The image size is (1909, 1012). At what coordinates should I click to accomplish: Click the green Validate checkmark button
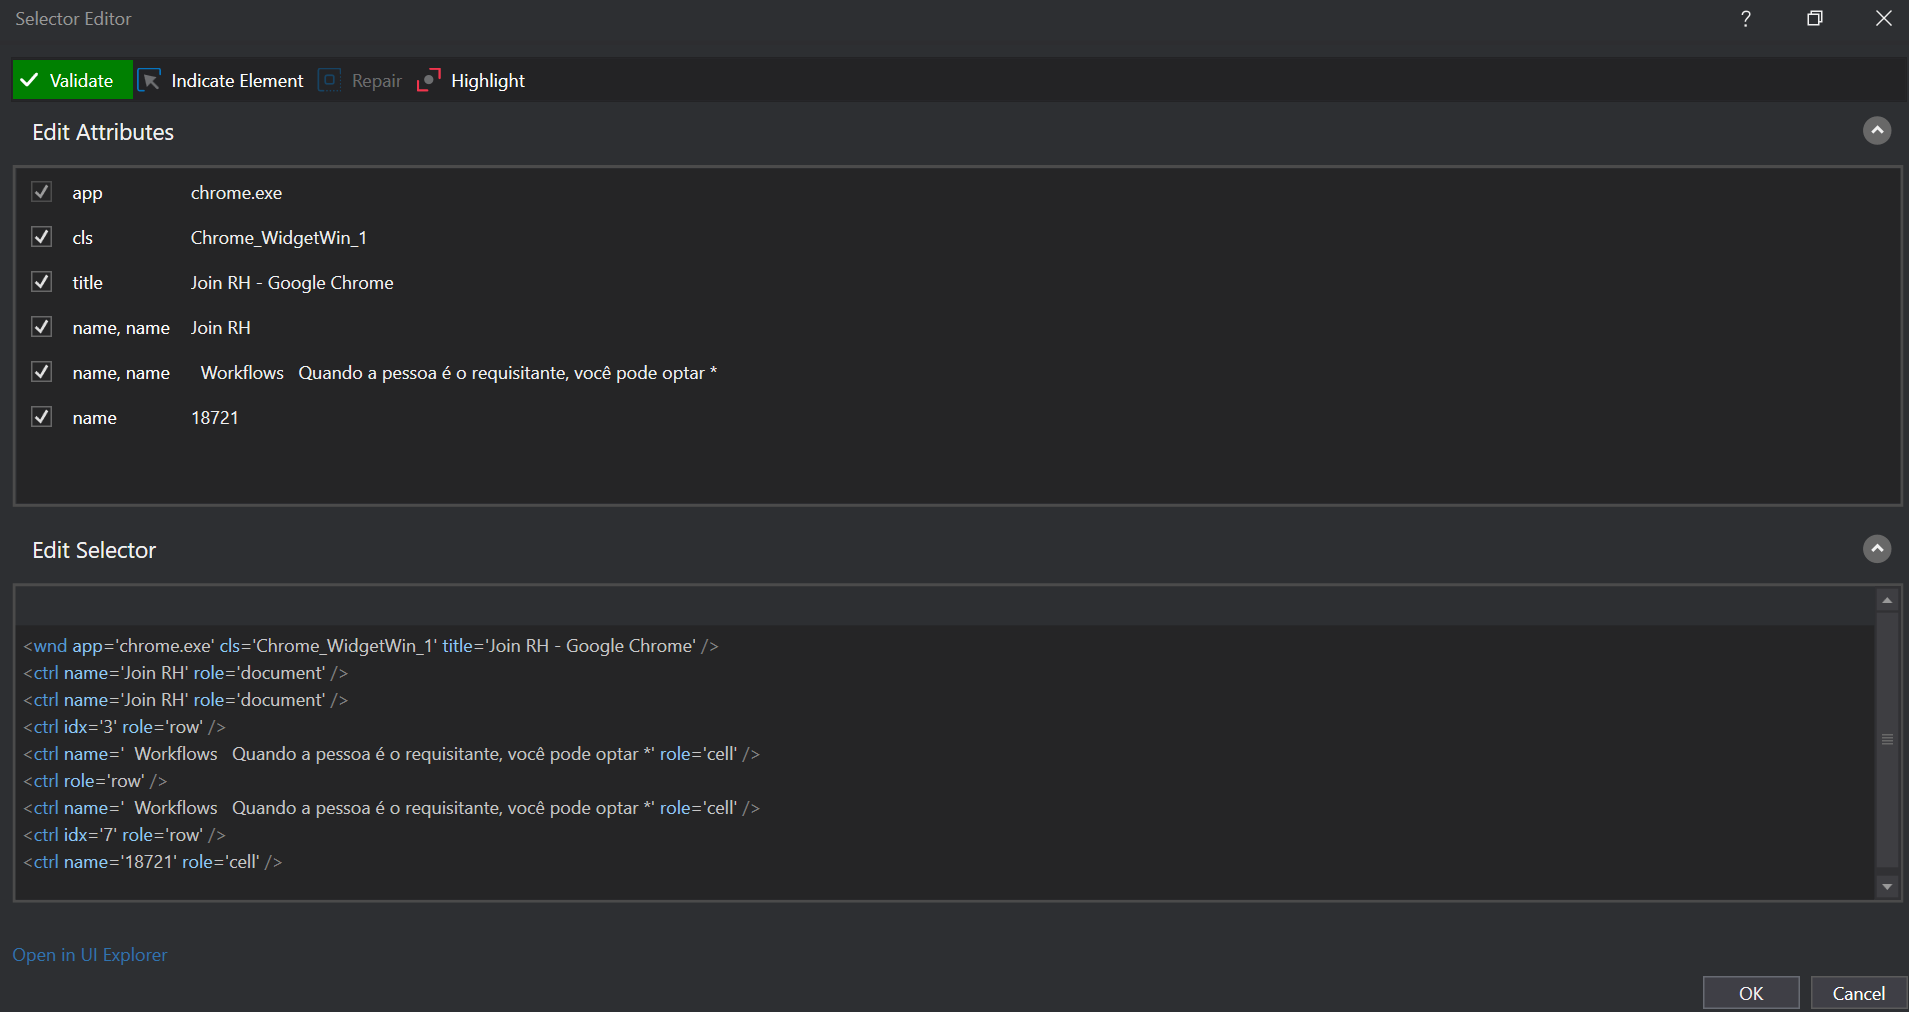point(72,81)
